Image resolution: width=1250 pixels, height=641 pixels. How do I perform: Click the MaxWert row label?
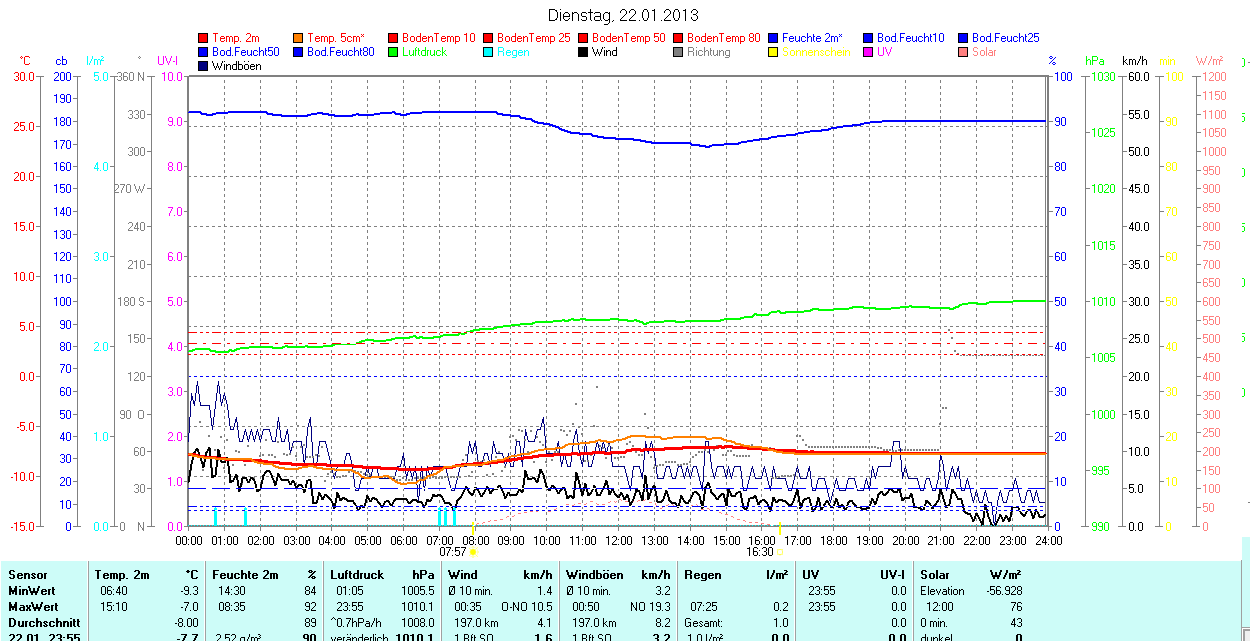pos(33,607)
